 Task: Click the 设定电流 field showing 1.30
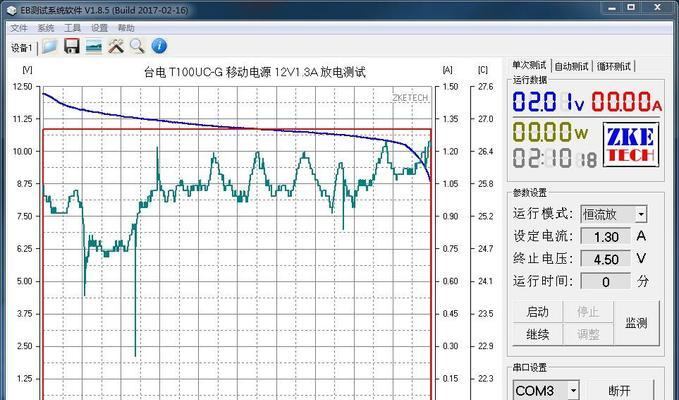click(x=605, y=237)
